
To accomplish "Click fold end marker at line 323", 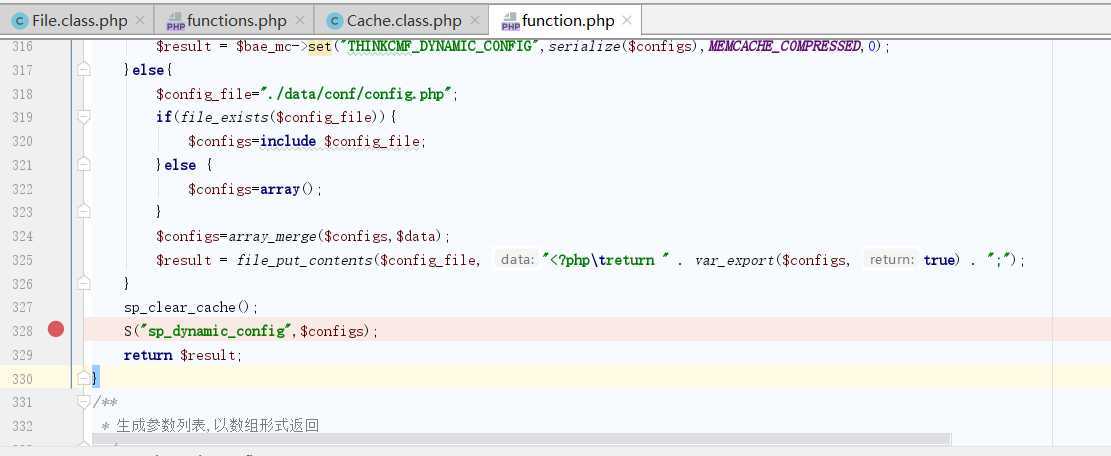I will tap(84, 211).
